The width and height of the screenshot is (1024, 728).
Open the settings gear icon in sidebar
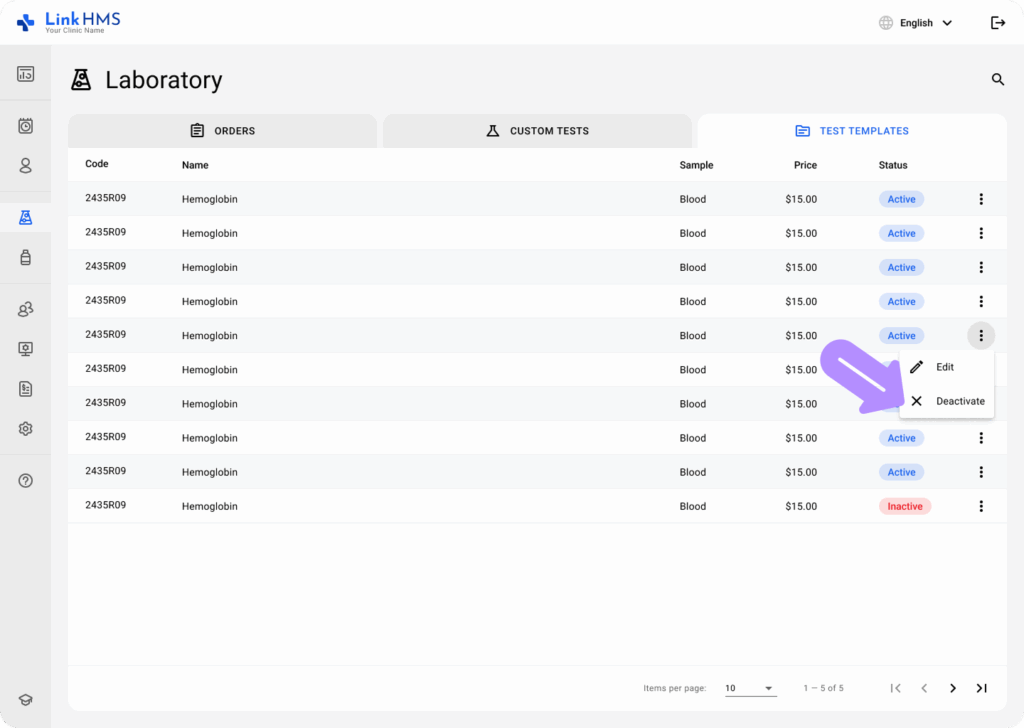pyautogui.click(x=25, y=429)
